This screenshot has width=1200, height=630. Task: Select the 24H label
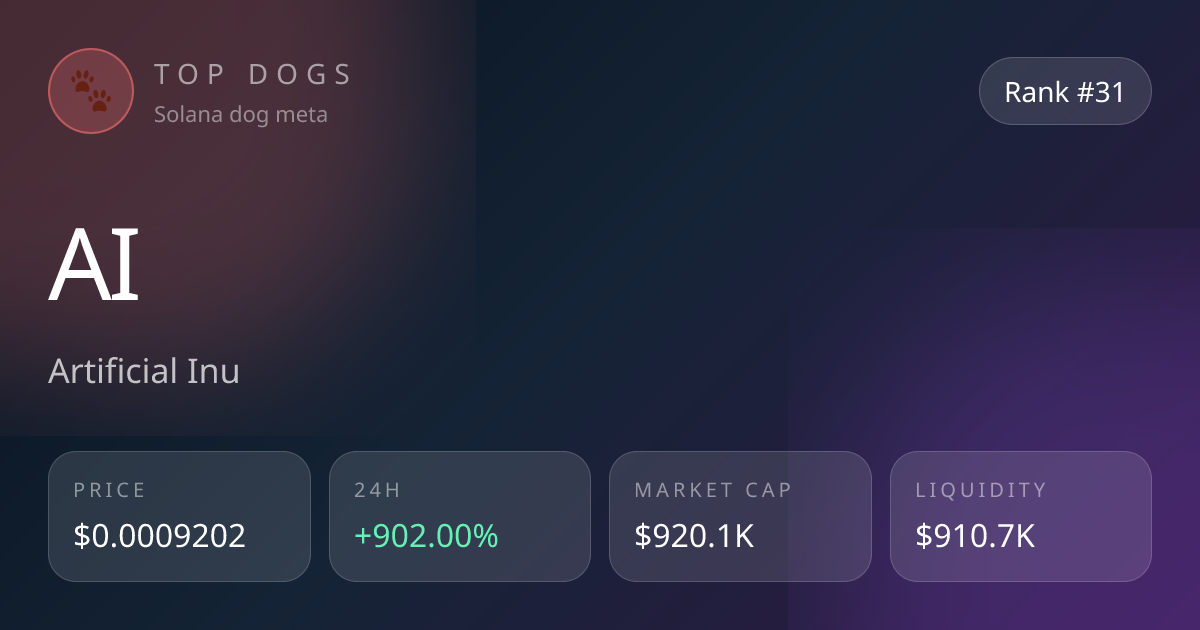pos(377,490)
